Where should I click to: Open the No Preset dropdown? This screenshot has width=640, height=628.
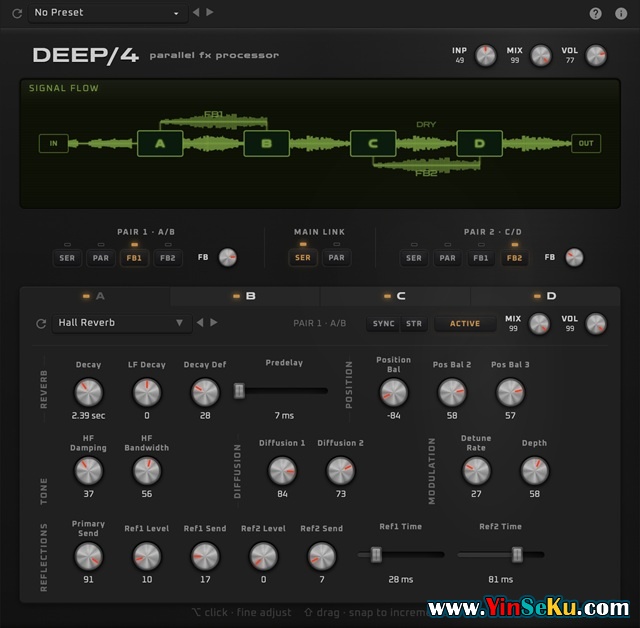pos(106,13)
